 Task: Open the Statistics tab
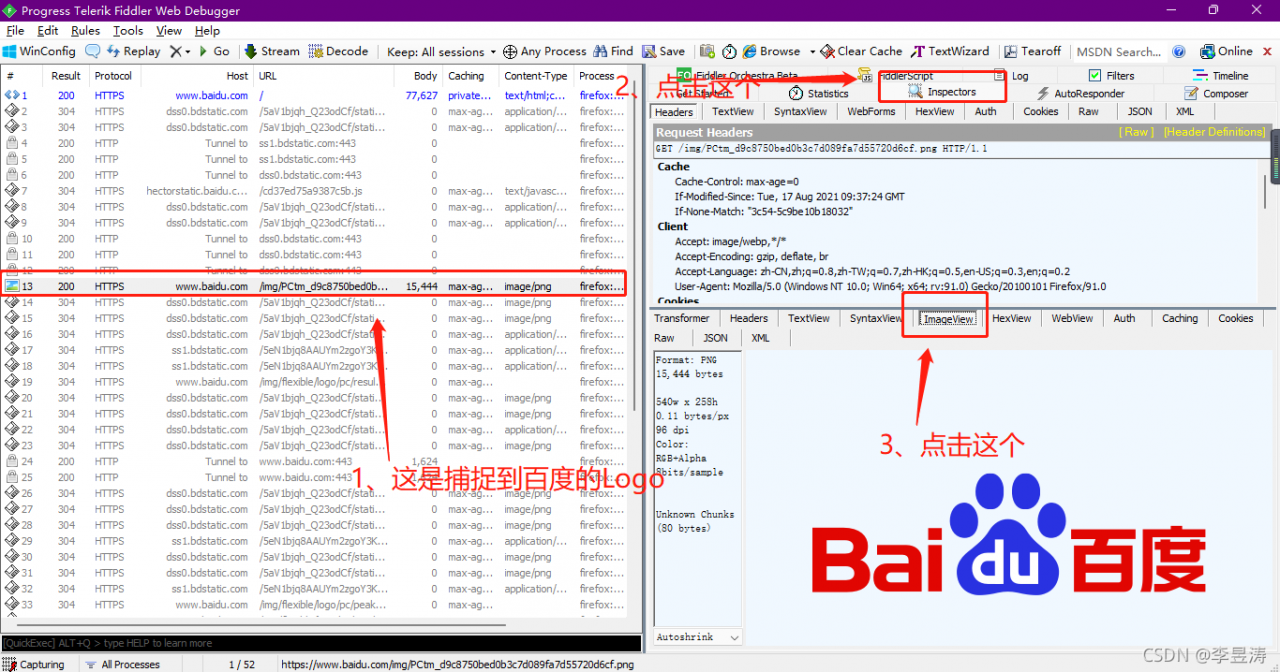818,93
